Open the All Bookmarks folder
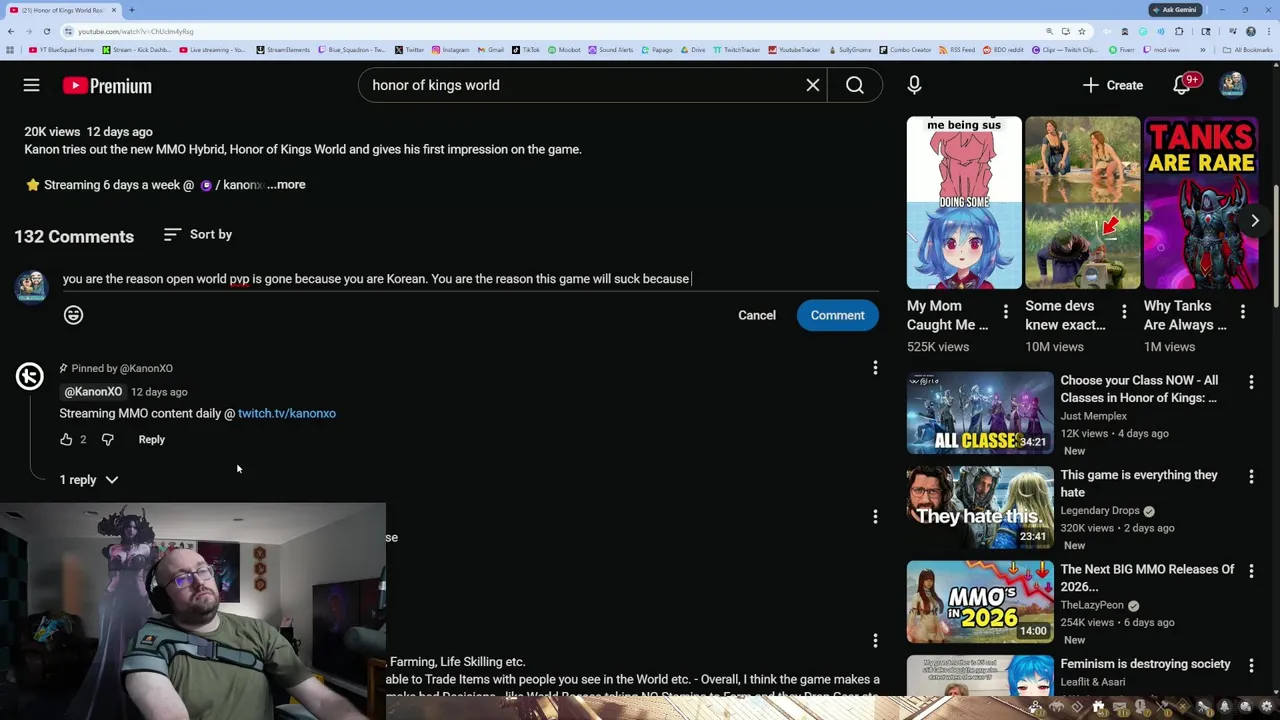This screenshot has width=1280, height=720. point(1248,49)
